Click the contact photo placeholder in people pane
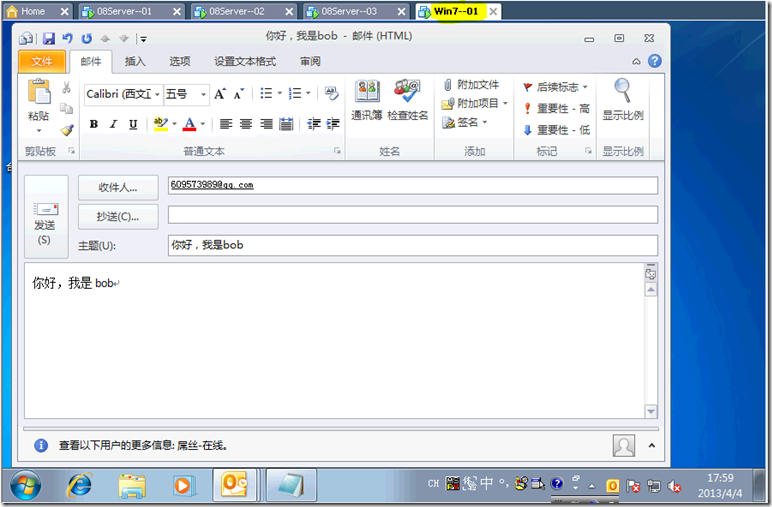 pos(624,445)
